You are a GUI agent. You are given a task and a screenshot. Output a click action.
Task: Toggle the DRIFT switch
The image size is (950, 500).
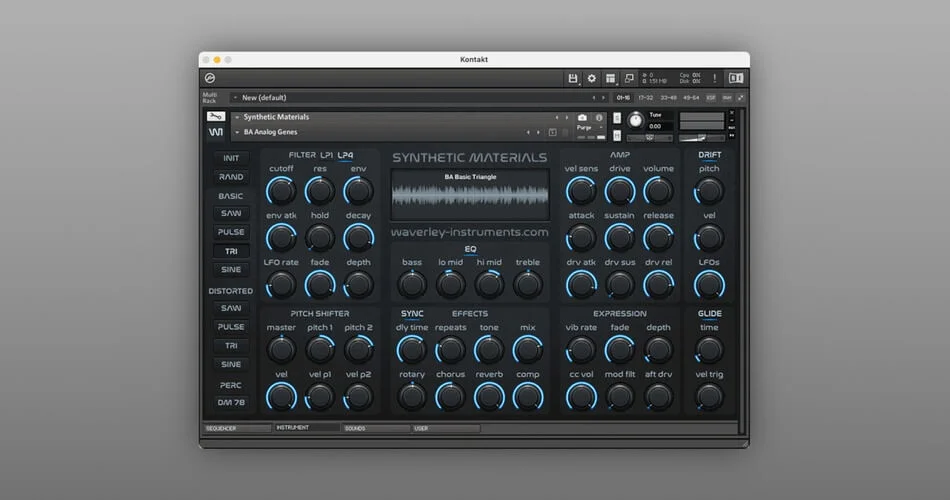[x=709, y=155]
